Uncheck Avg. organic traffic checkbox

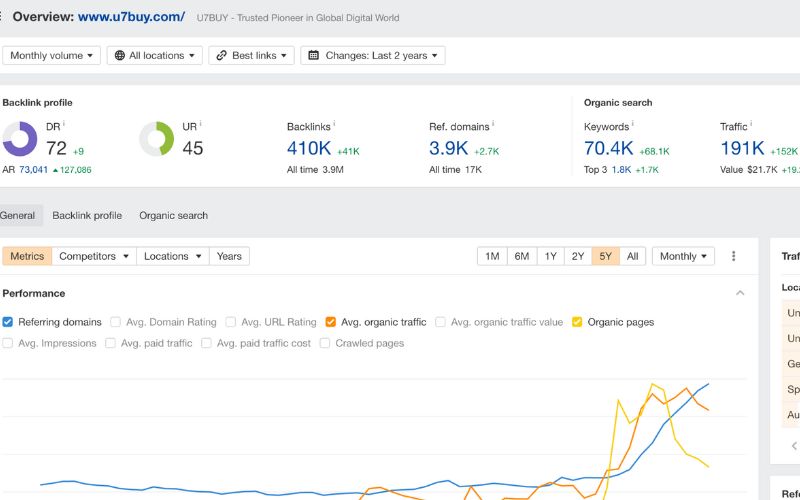[x=331, y=322]
